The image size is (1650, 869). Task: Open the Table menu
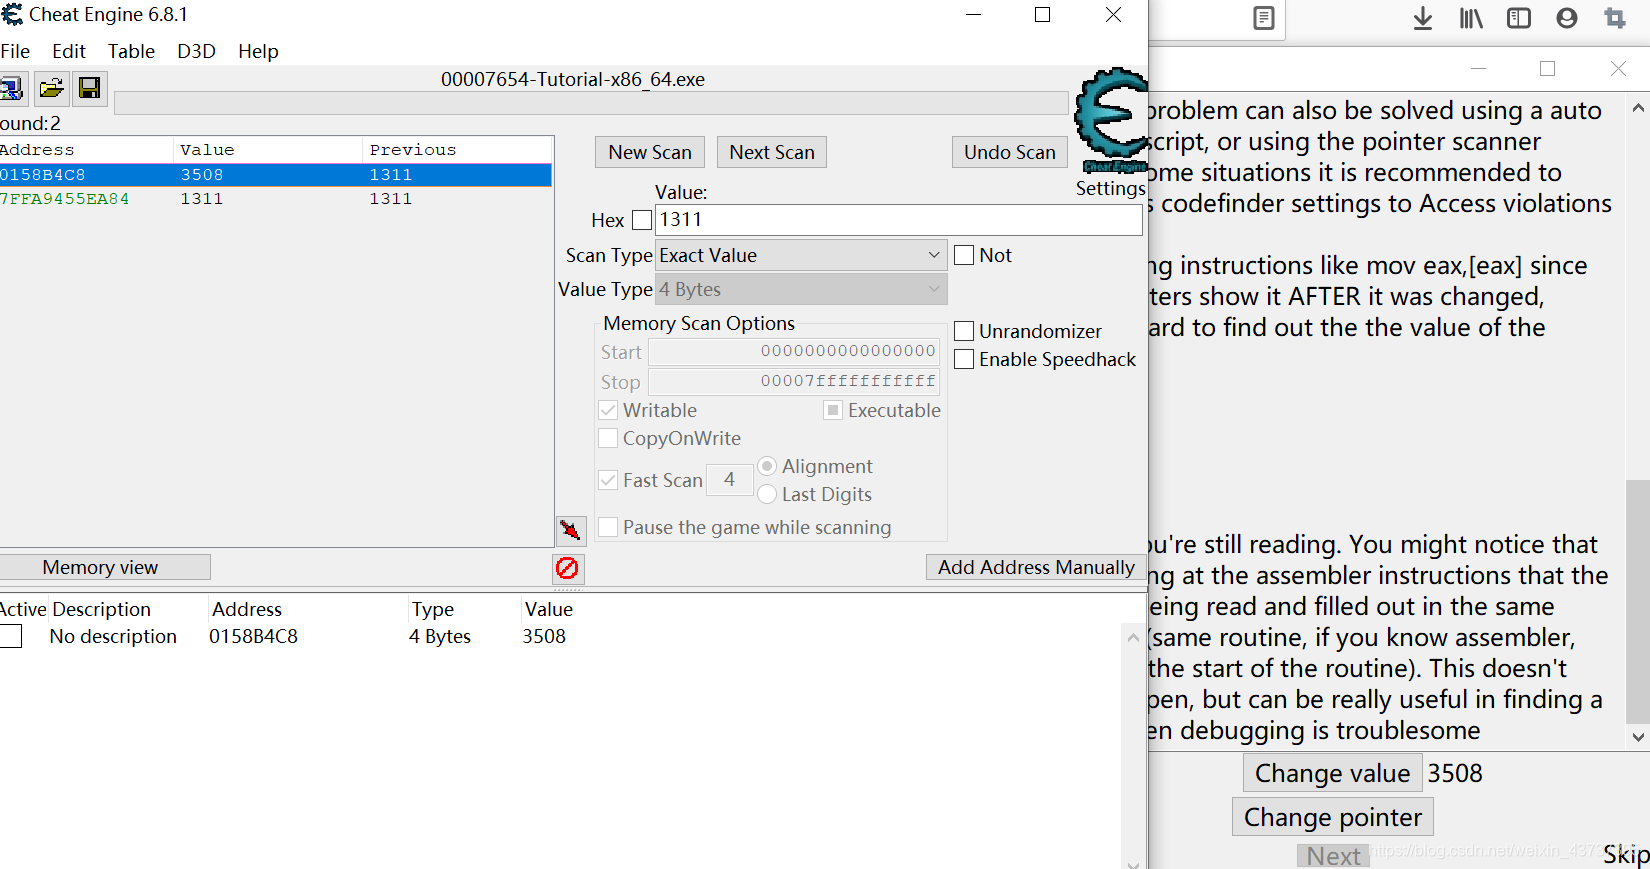(x=131, y=51)
